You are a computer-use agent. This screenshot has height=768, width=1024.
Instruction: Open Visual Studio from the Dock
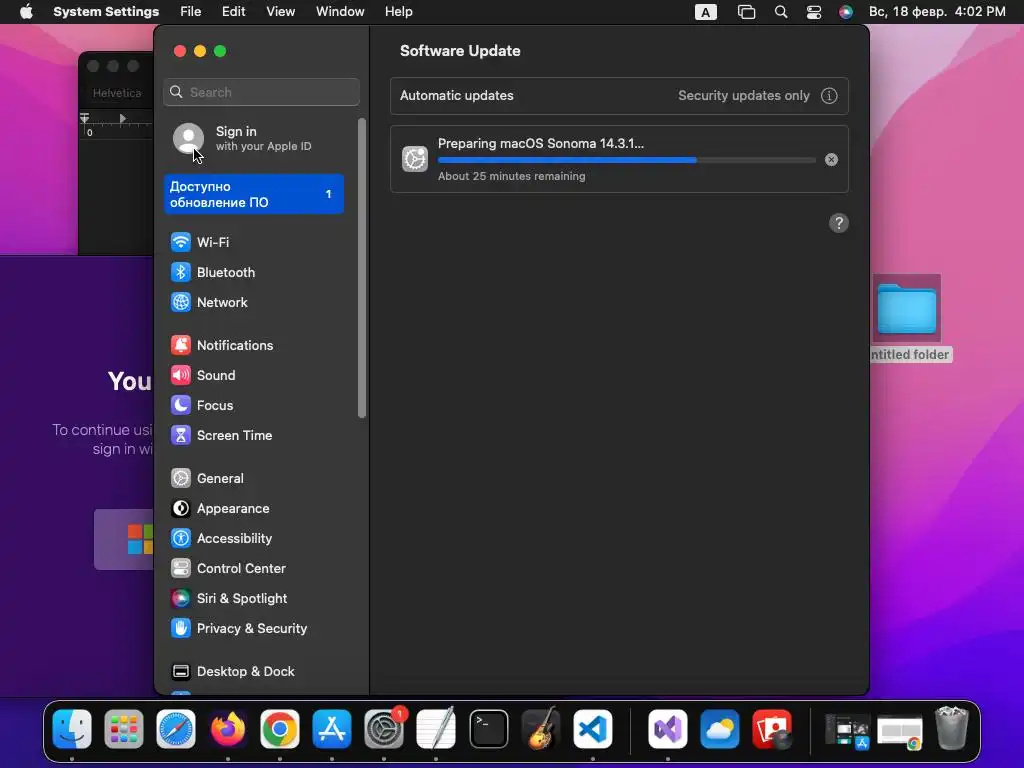pos(667,729)
